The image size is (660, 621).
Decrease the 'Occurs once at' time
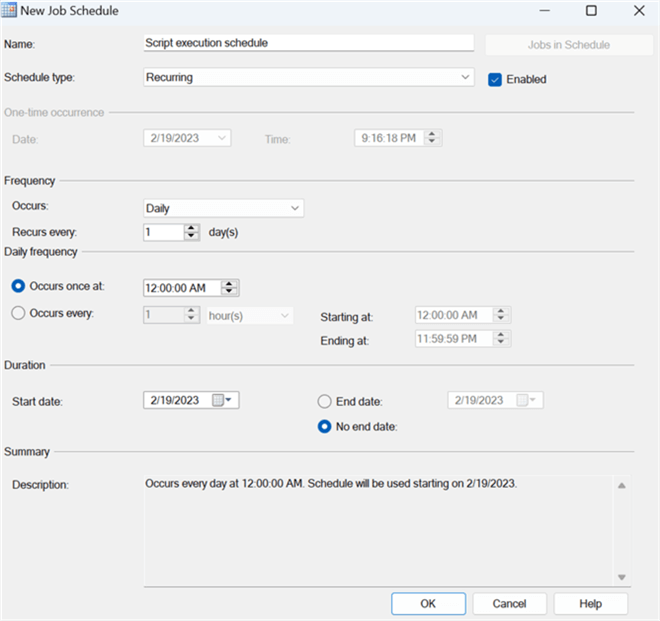[230, 292]
